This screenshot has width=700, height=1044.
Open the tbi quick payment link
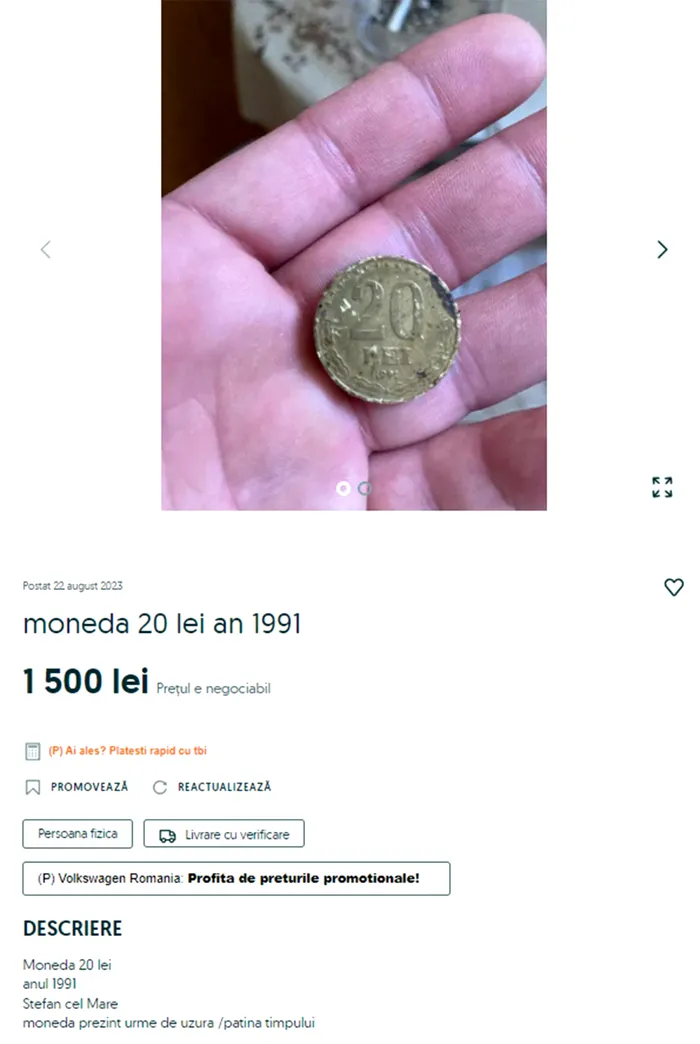[x=128, y=750]
